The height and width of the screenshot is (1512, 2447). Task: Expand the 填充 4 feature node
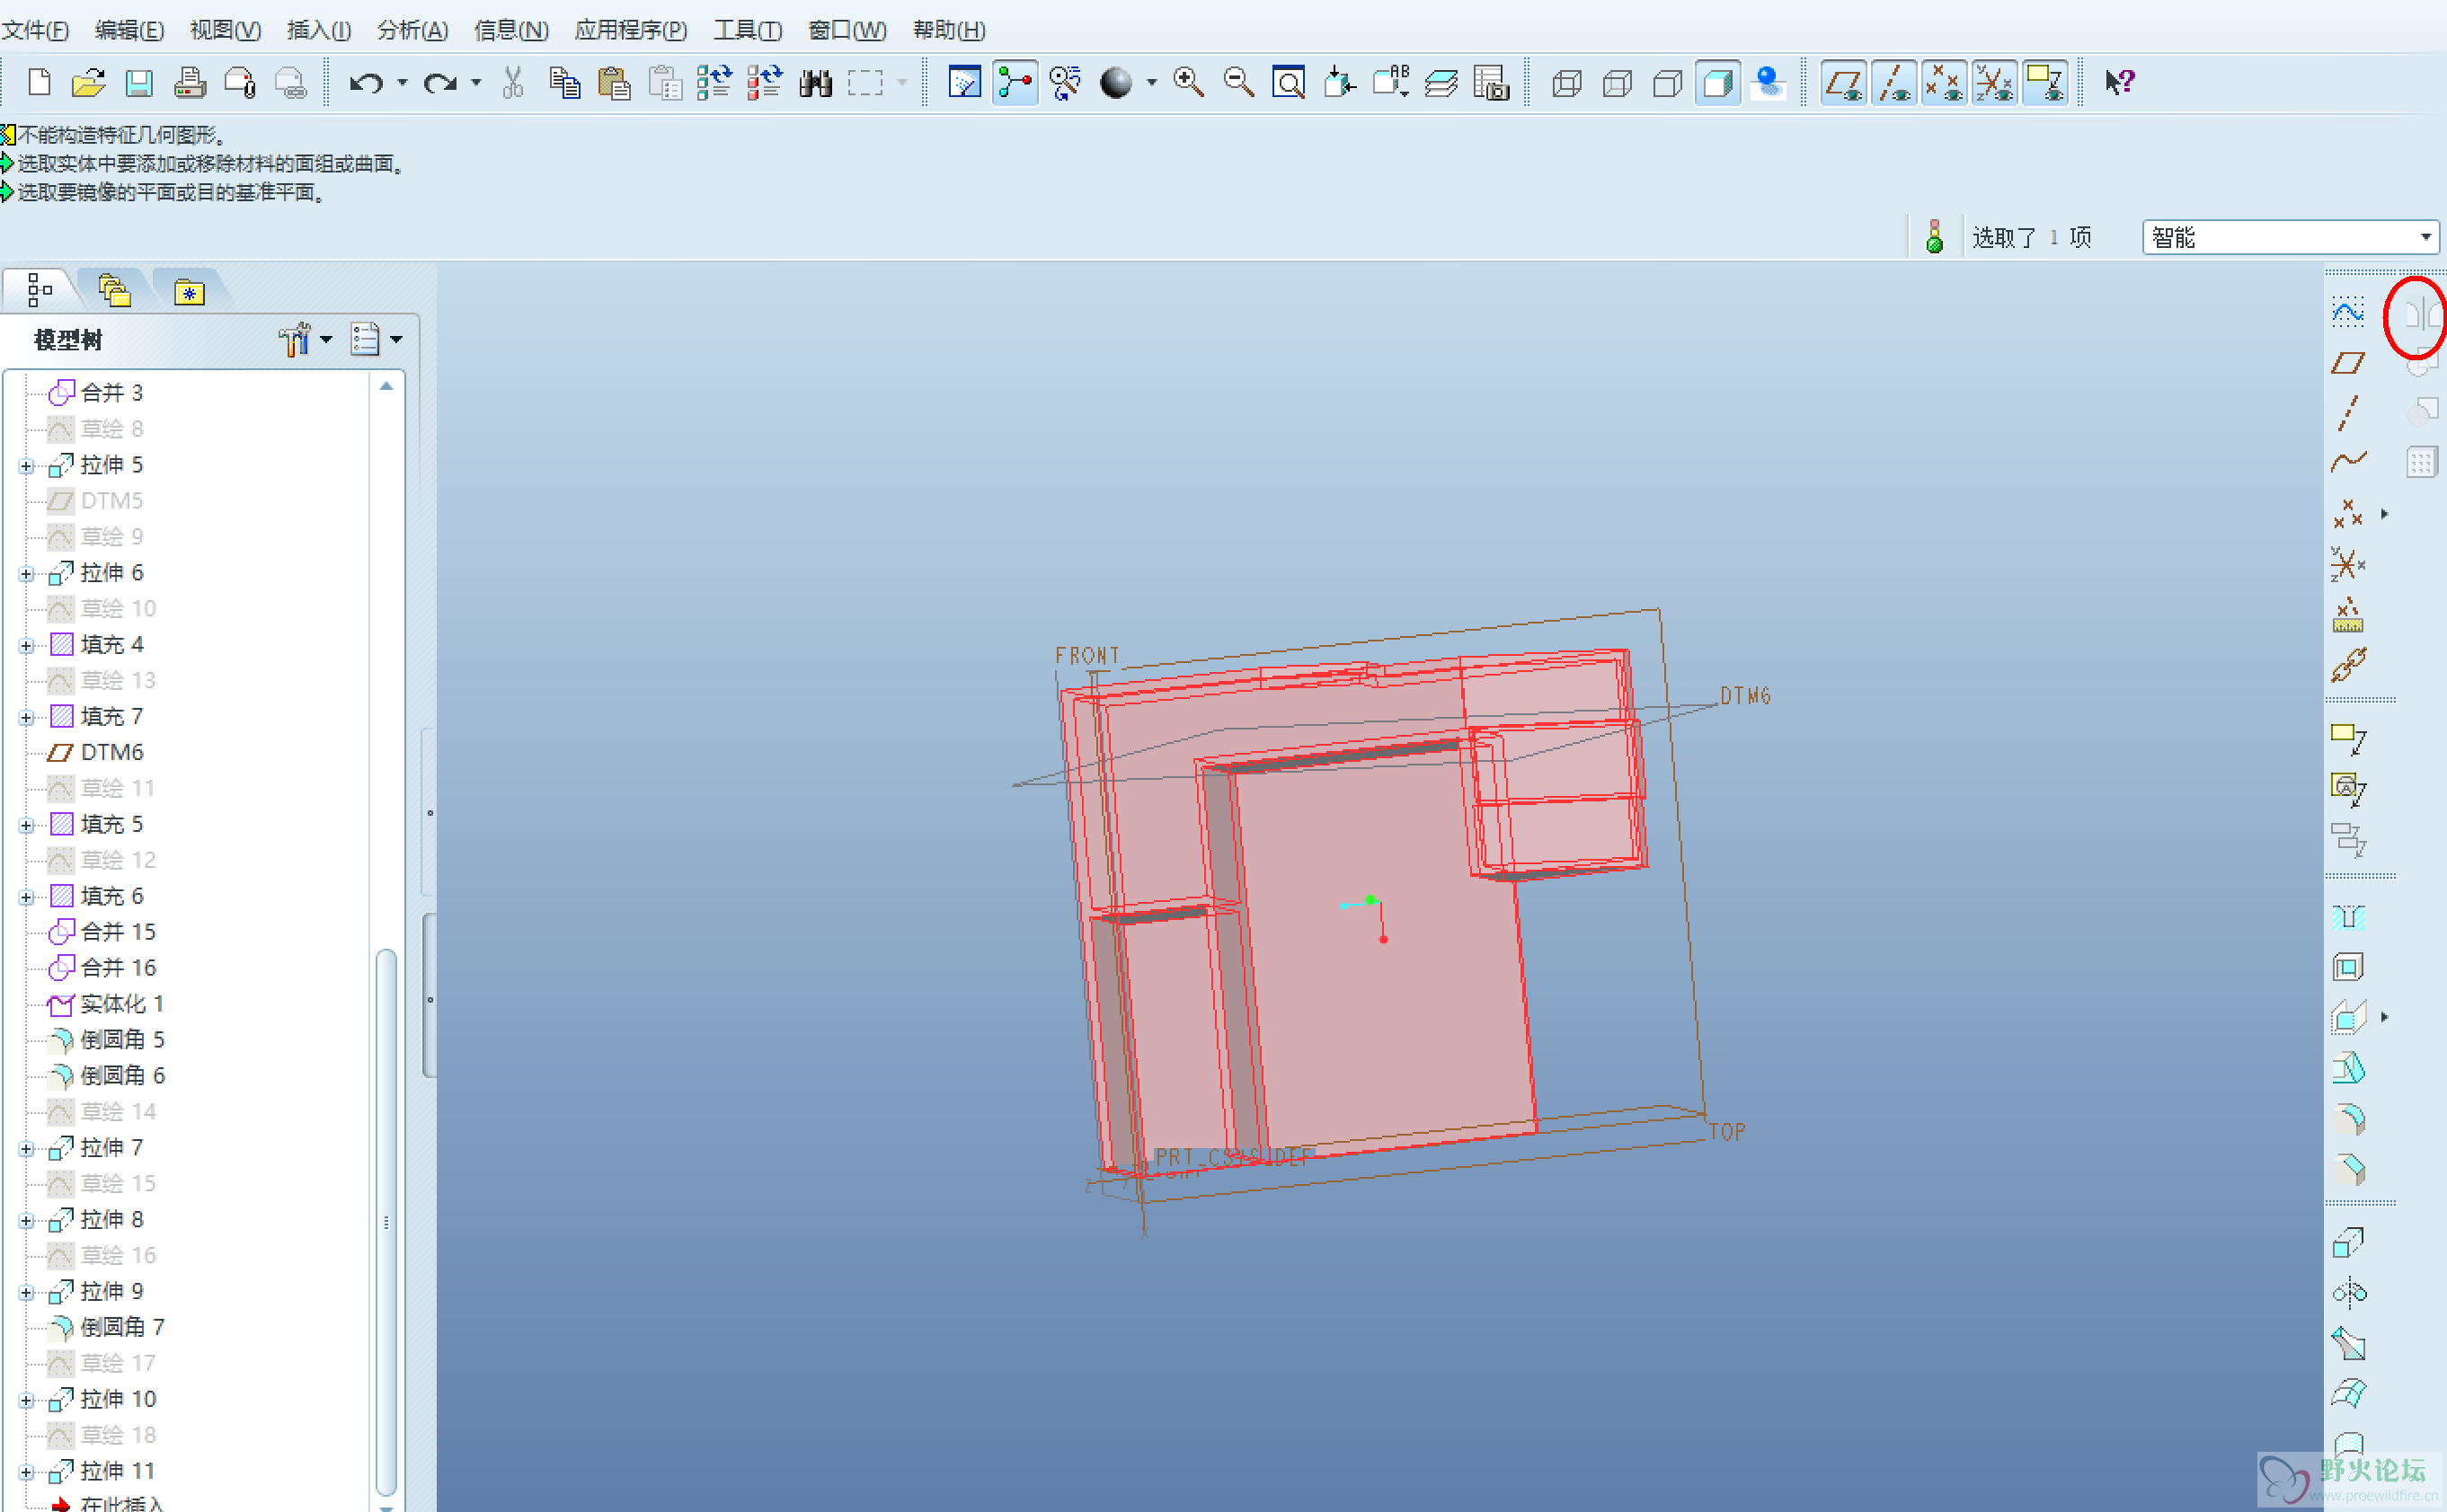26,646
